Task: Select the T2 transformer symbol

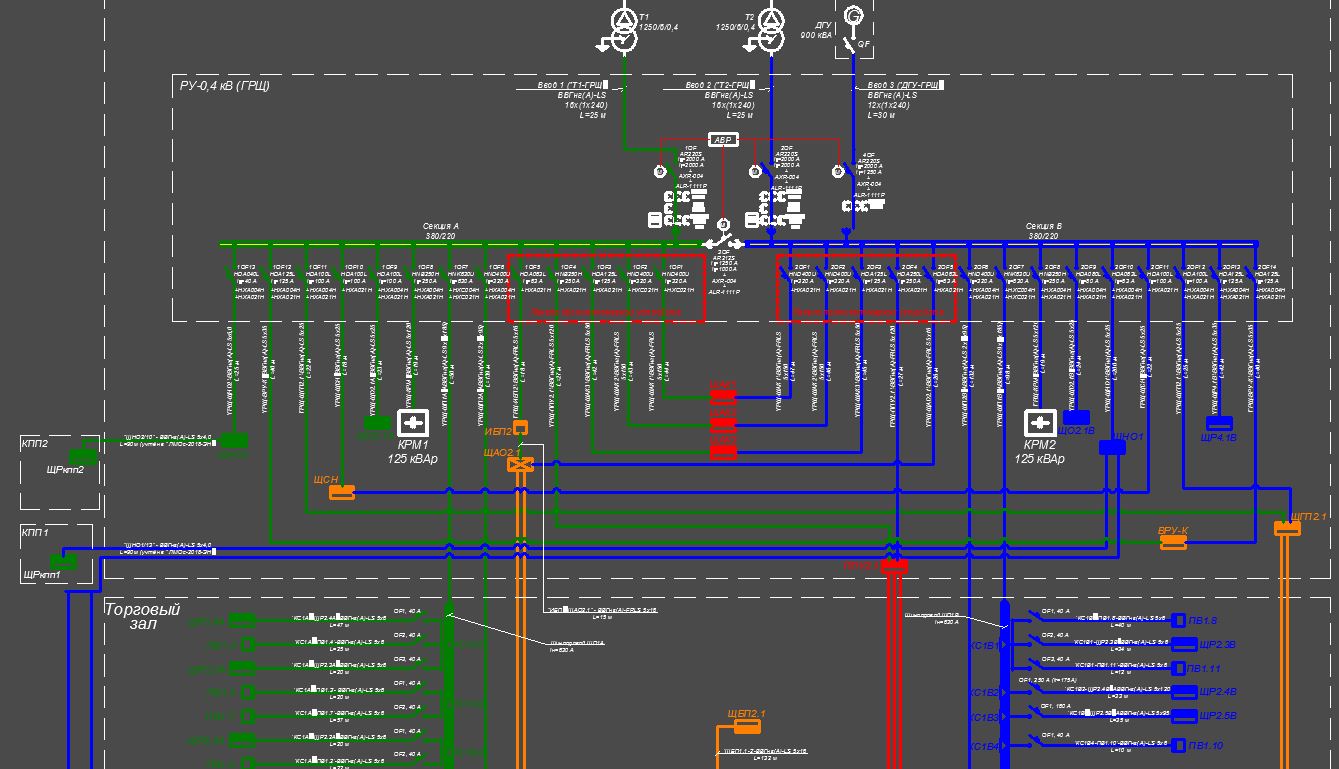Action: pyautogui.click(x=770, y=30)
